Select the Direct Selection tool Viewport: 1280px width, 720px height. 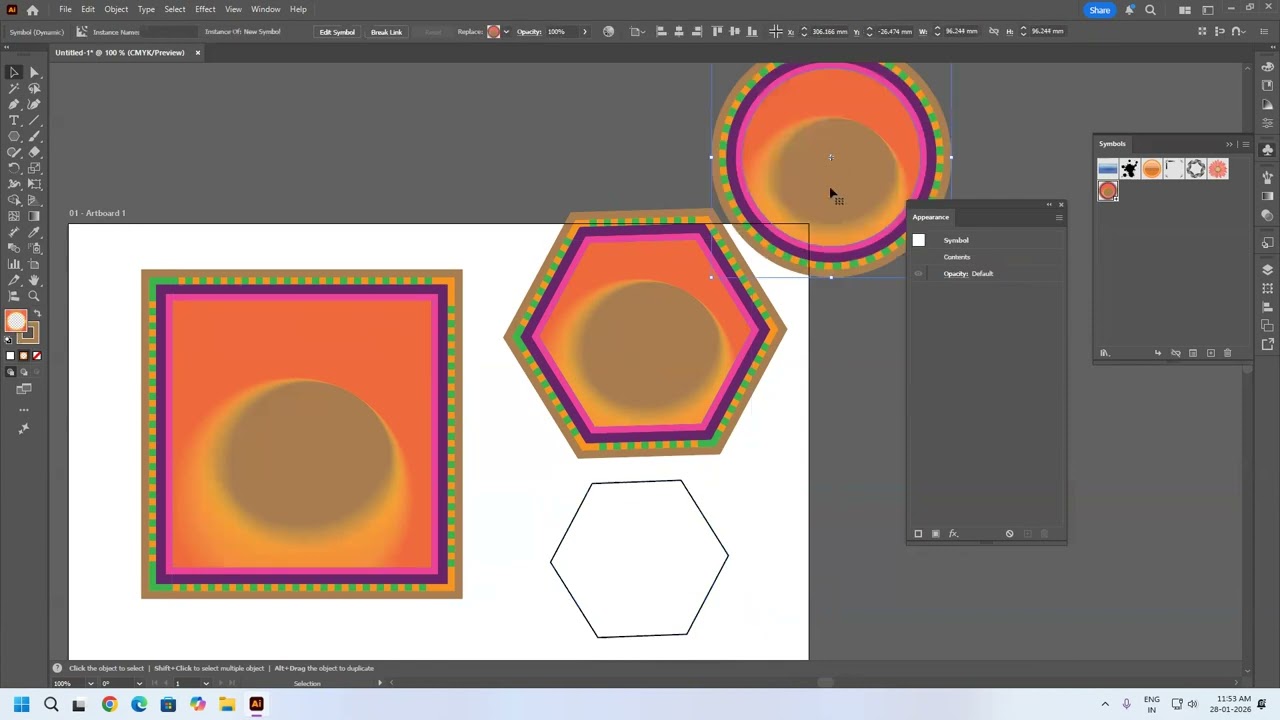[34, 72]
